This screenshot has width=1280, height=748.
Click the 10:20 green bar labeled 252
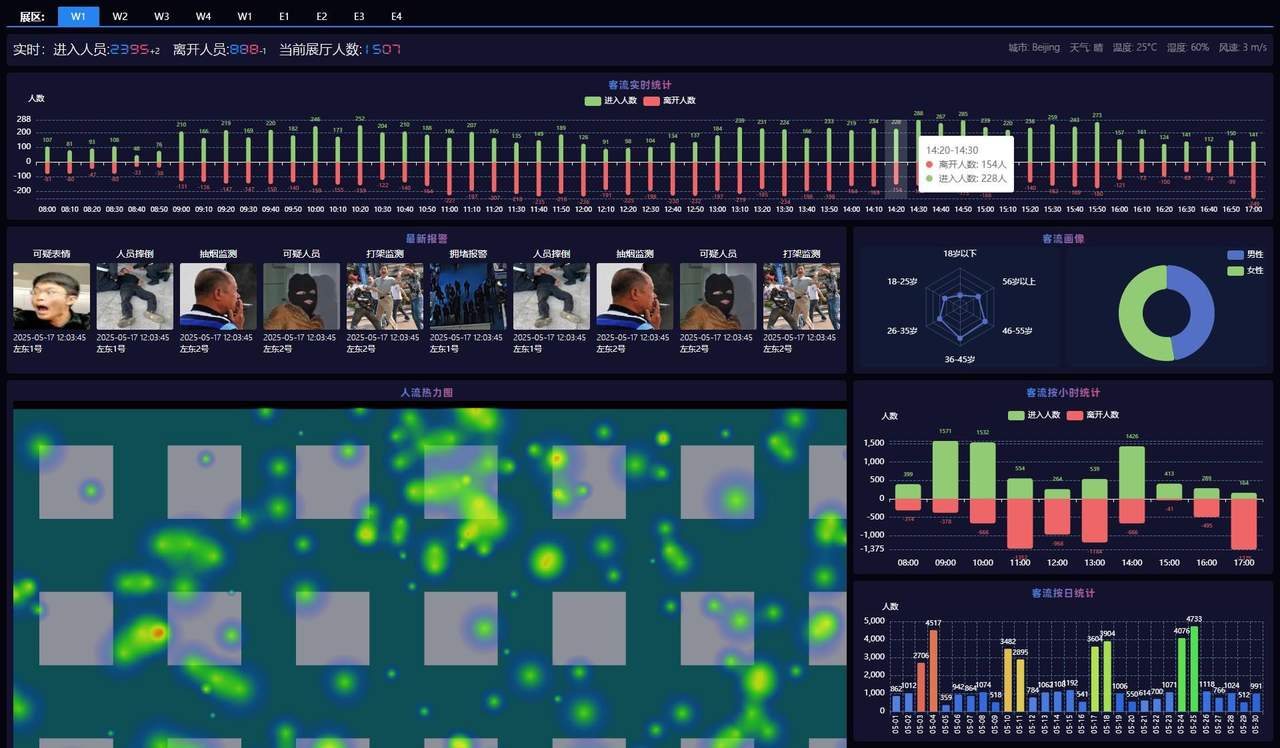tap(360, 142)
